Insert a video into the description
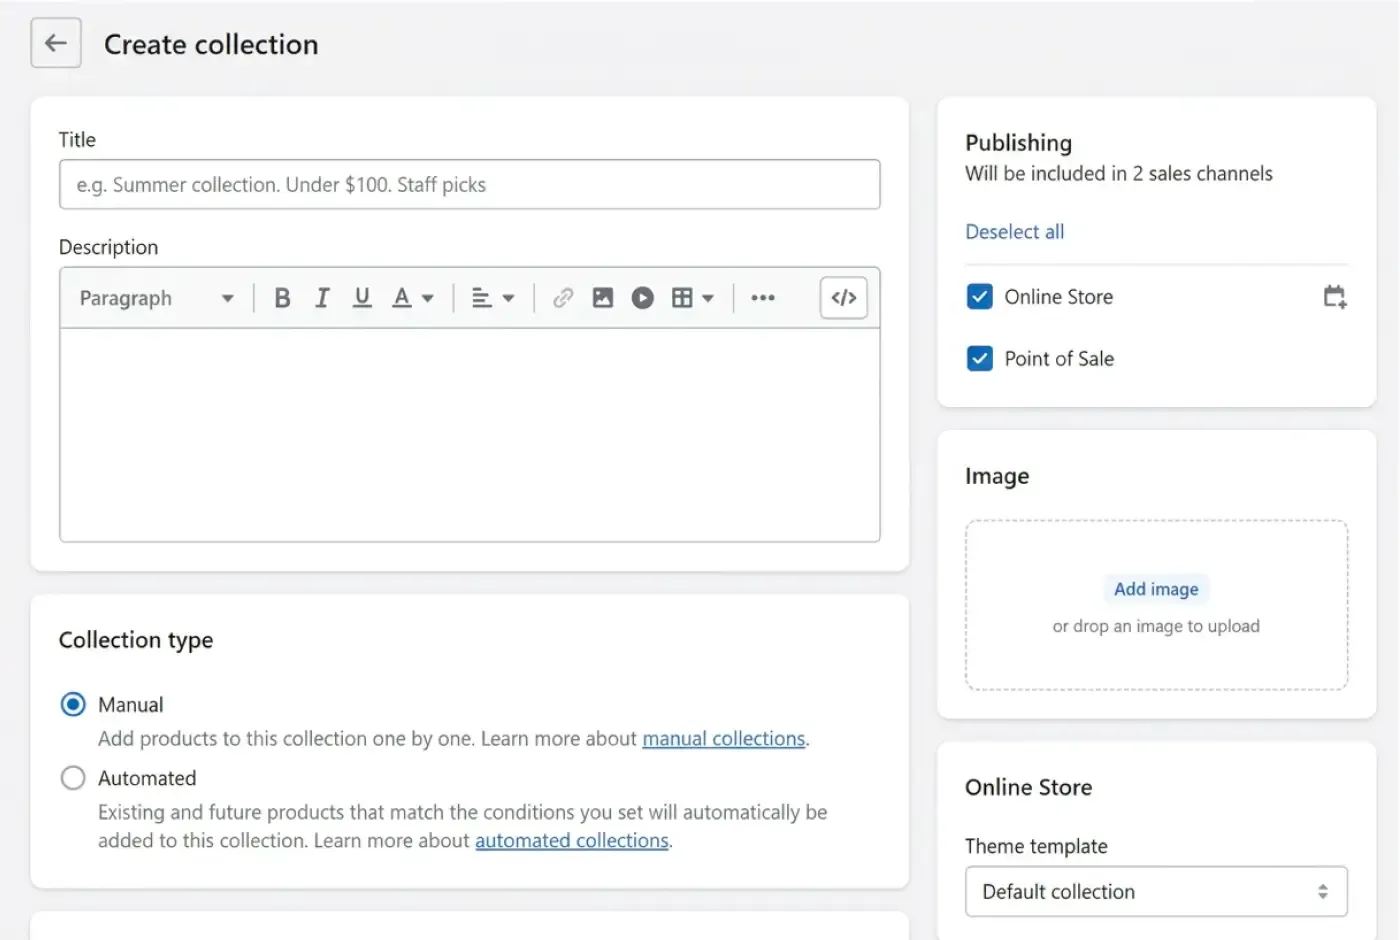1400x940 pixels. coord(642,297)
